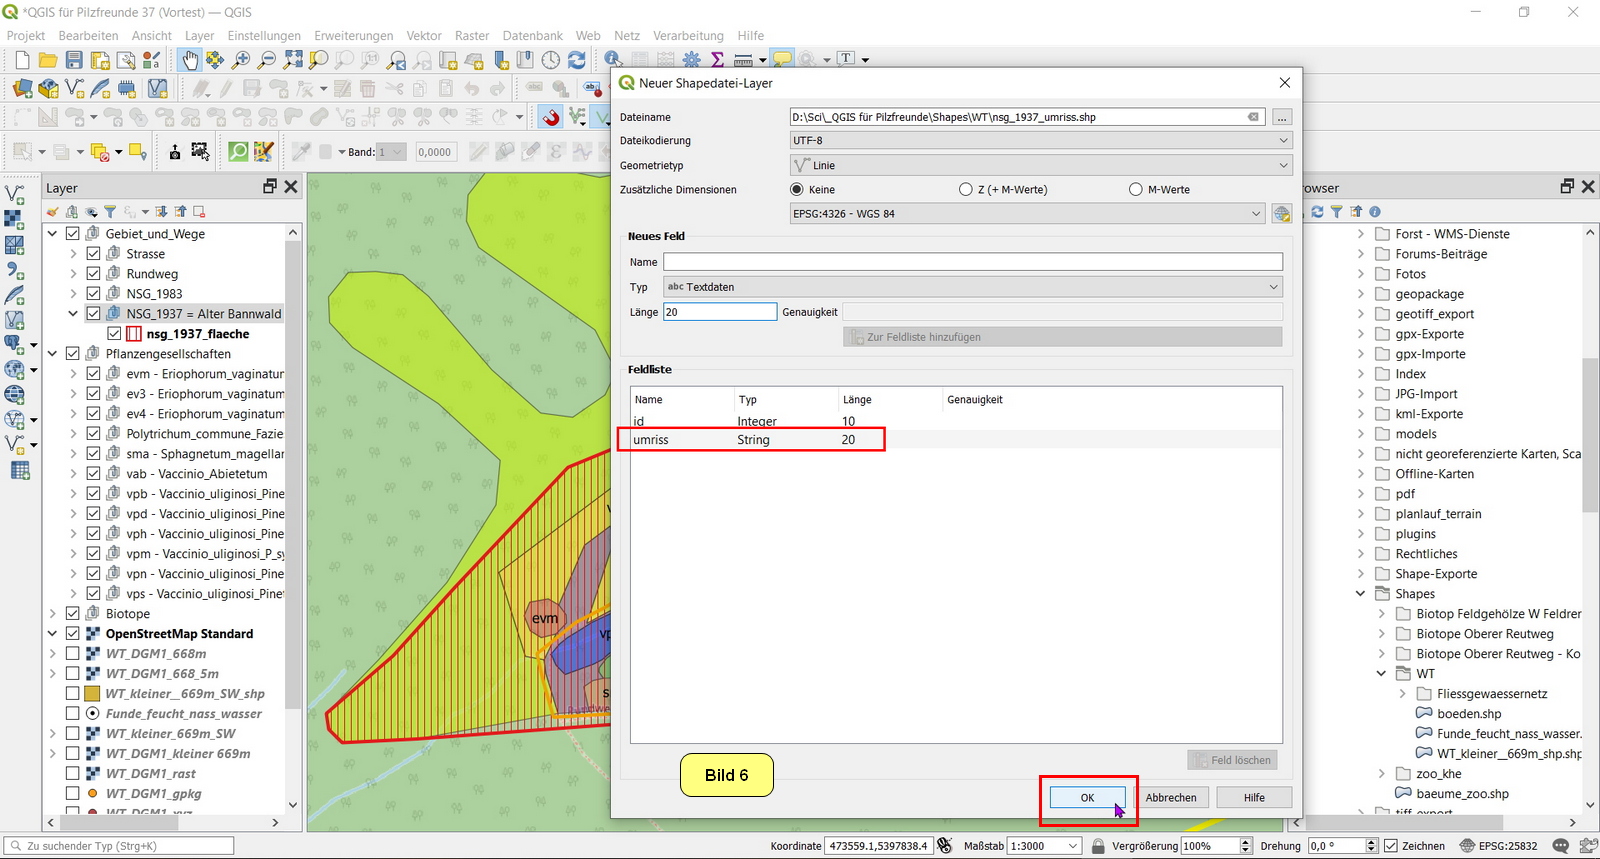Select the 'Z (+ M-Werte)' radio button
This screenshot has width=1600, height=859.
tap(965, 190)
